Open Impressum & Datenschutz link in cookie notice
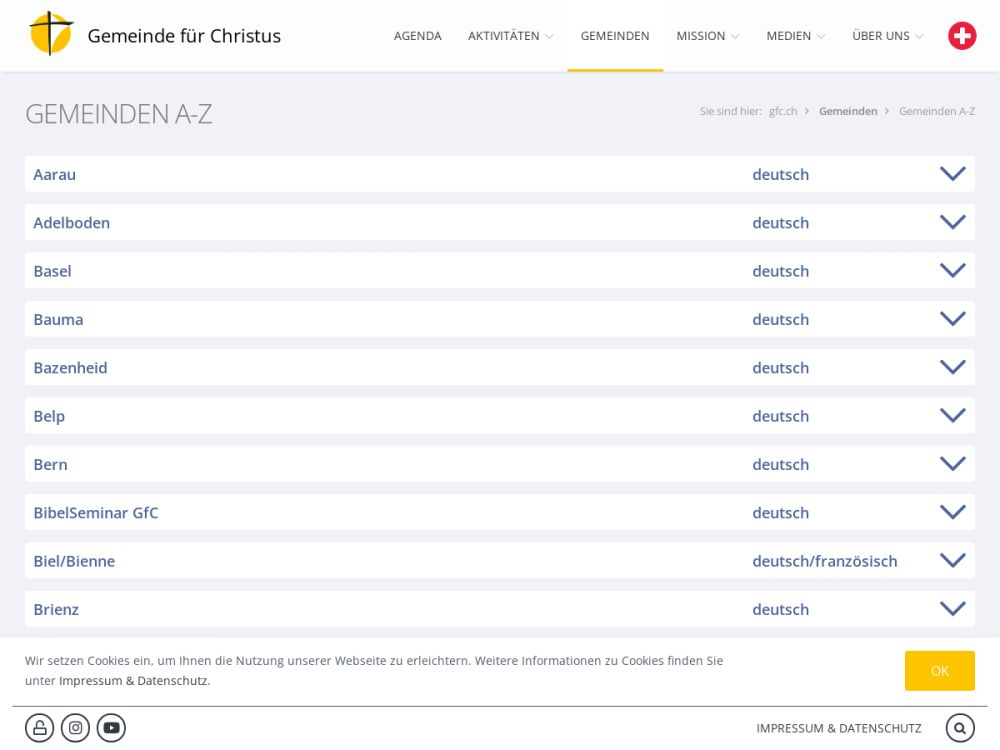Screen dimensions: 1000x750 [x=133, y=681]
